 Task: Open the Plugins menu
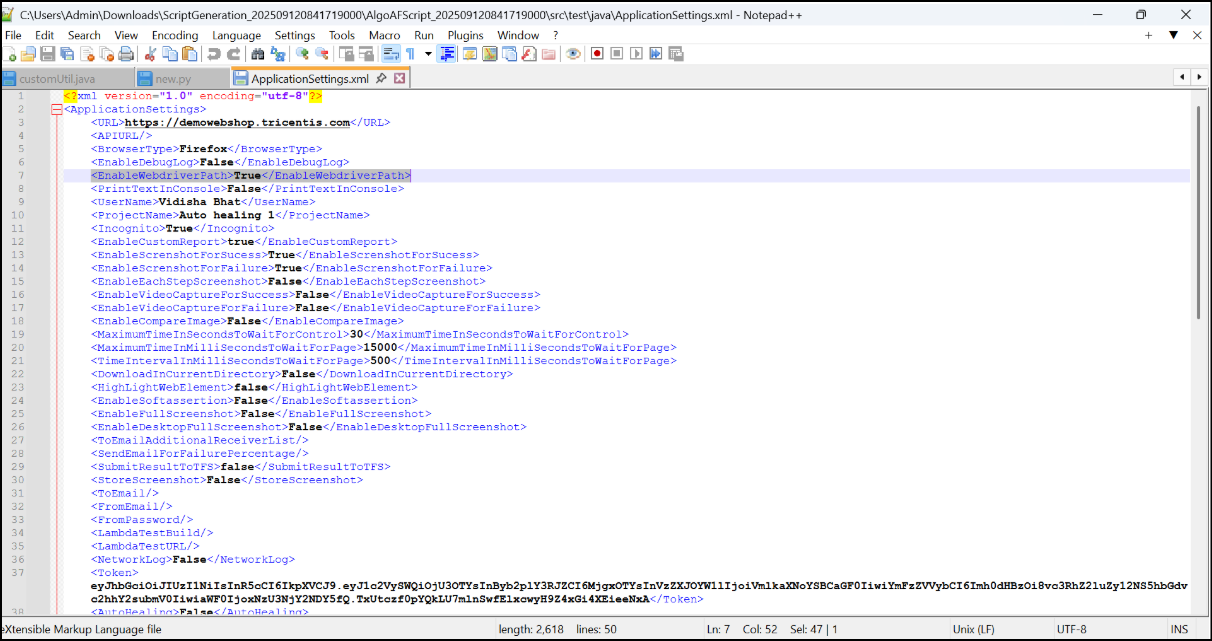click(x=465, y=35)
